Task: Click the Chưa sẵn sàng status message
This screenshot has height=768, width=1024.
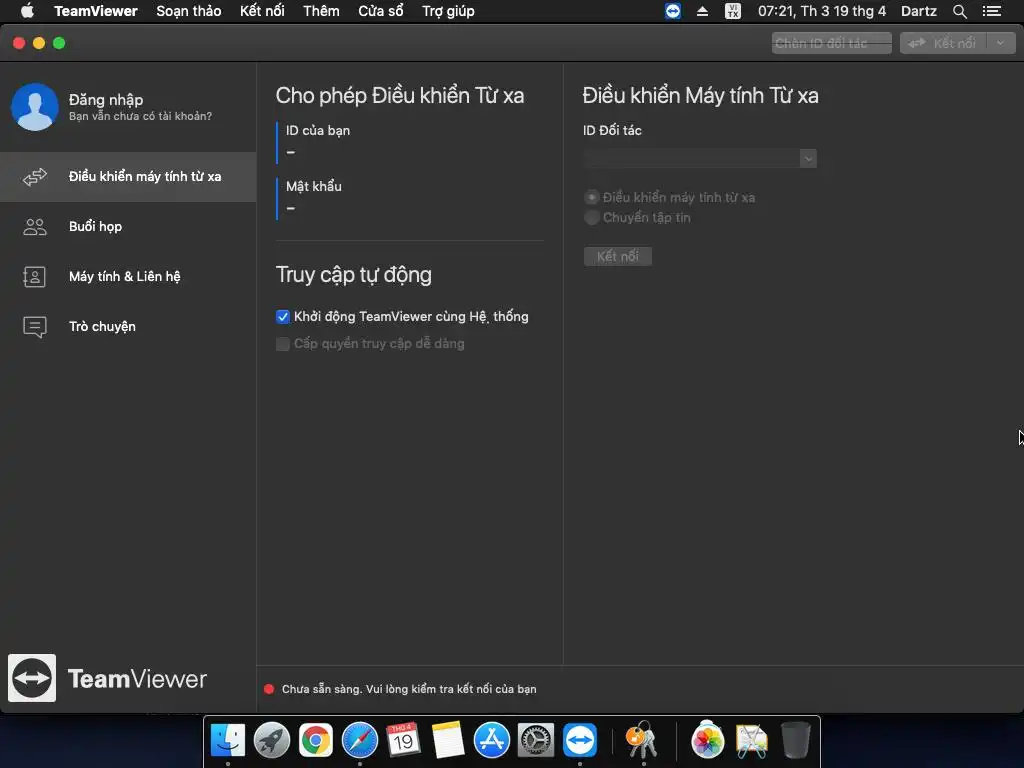Action: pyautogui.click(x=409, y=689)
